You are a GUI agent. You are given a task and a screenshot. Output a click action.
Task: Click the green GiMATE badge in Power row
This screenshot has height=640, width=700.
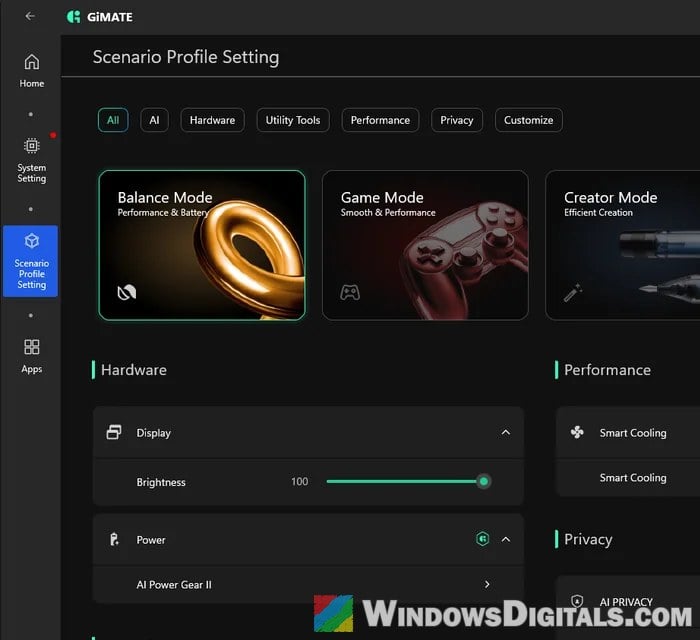[x=483, y=539]
